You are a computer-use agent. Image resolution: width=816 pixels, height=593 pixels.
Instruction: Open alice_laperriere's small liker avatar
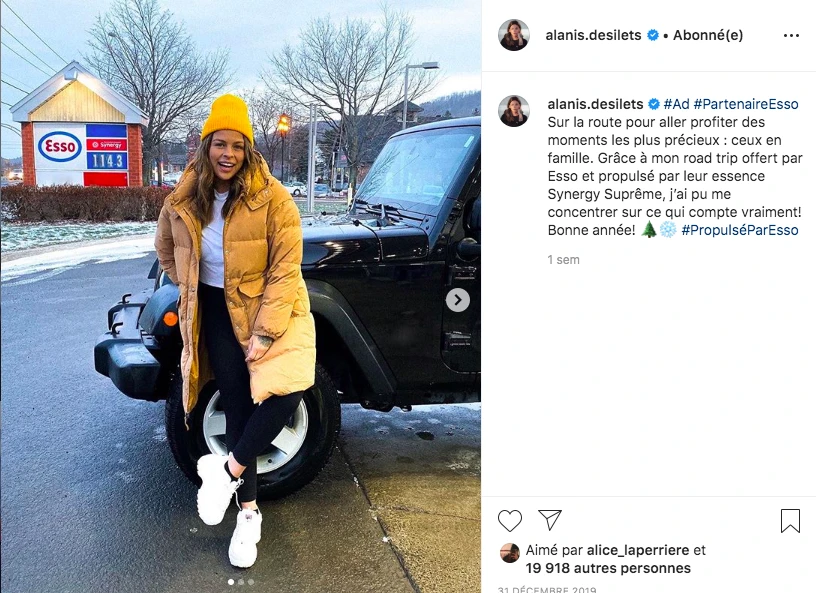[x=509, y=553]
